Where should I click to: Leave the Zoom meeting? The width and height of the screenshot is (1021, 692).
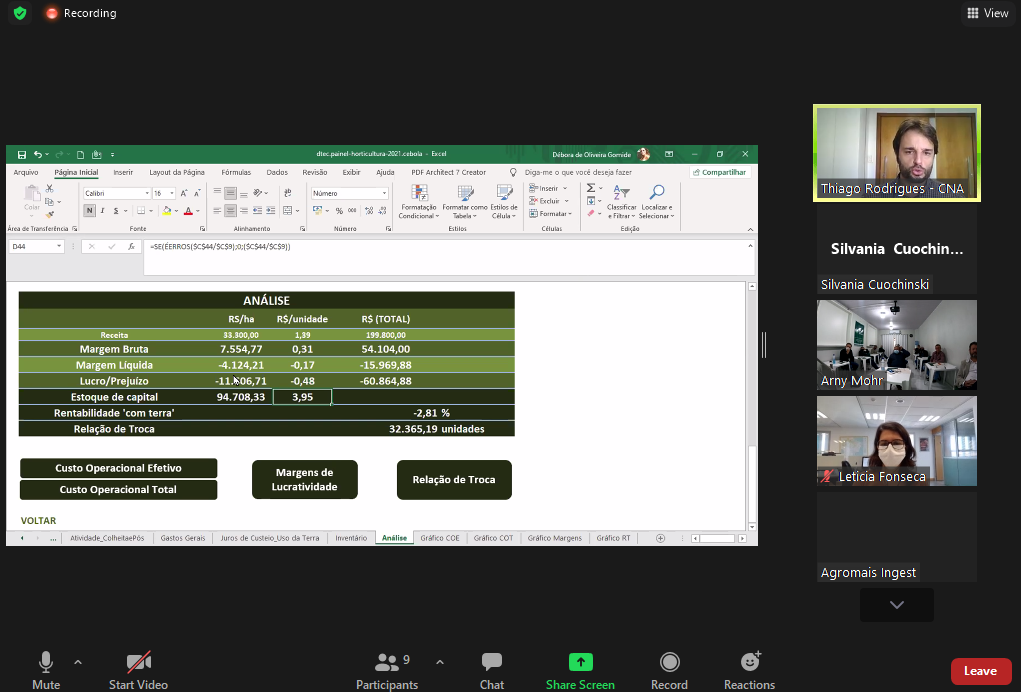tap(981, 671)
